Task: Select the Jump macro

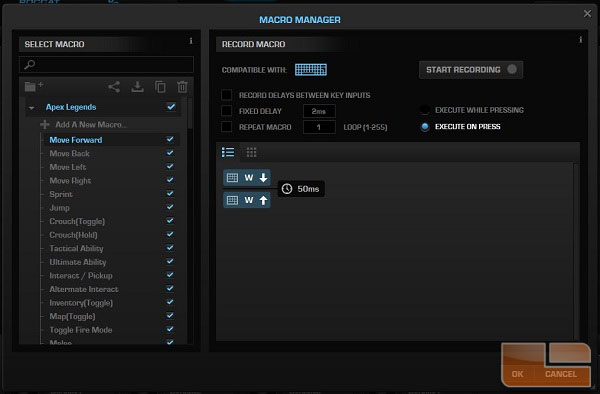Action: 59,208
